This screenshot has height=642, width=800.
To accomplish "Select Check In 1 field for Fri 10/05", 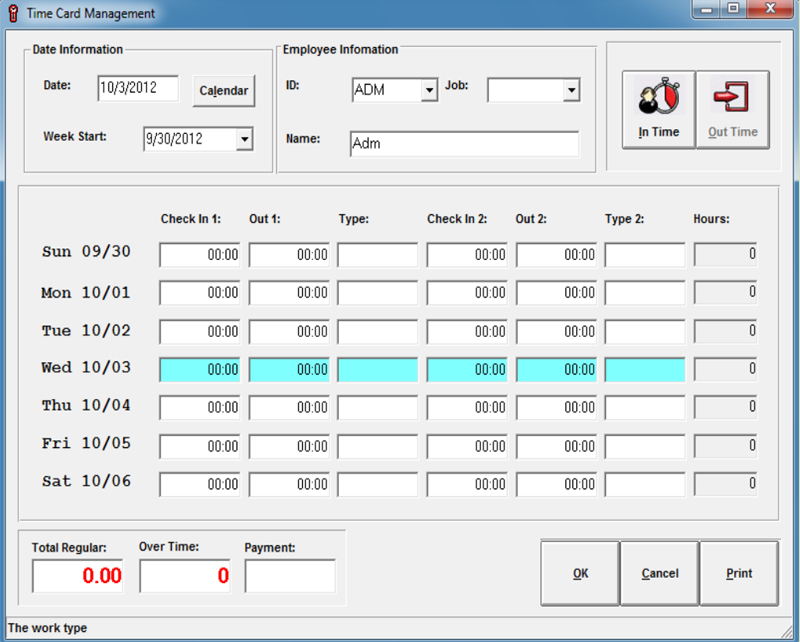I will 199,447.
